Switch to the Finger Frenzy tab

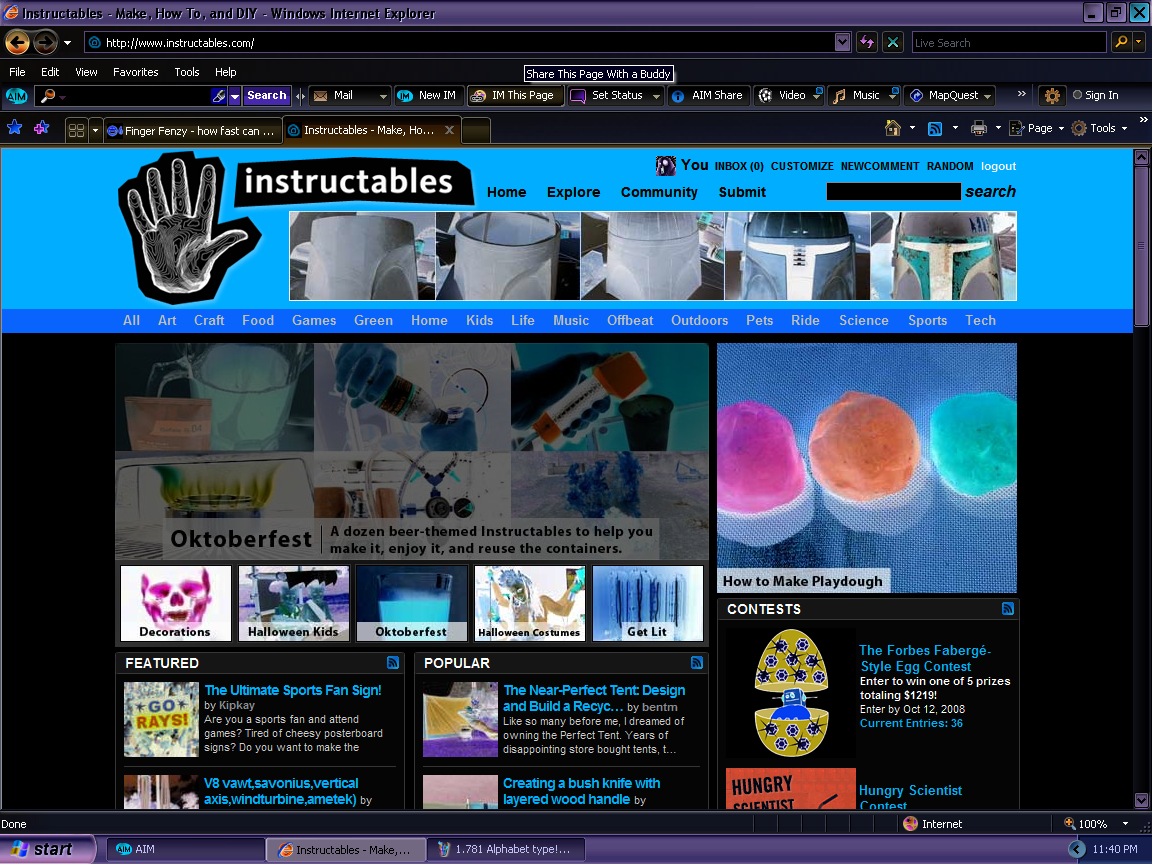point(191,131)
